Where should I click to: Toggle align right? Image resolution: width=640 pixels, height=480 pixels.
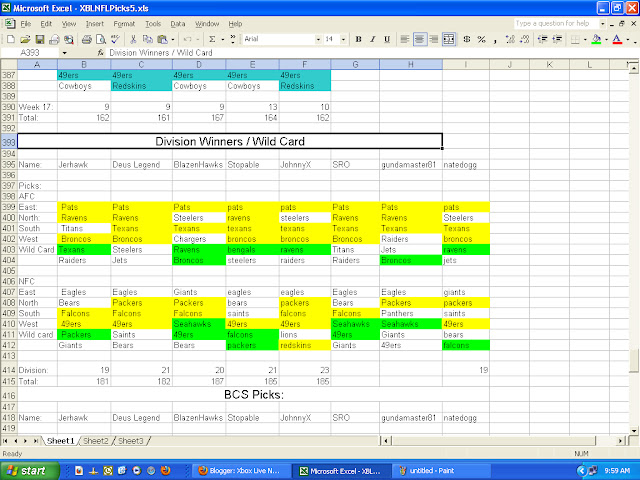434,39
